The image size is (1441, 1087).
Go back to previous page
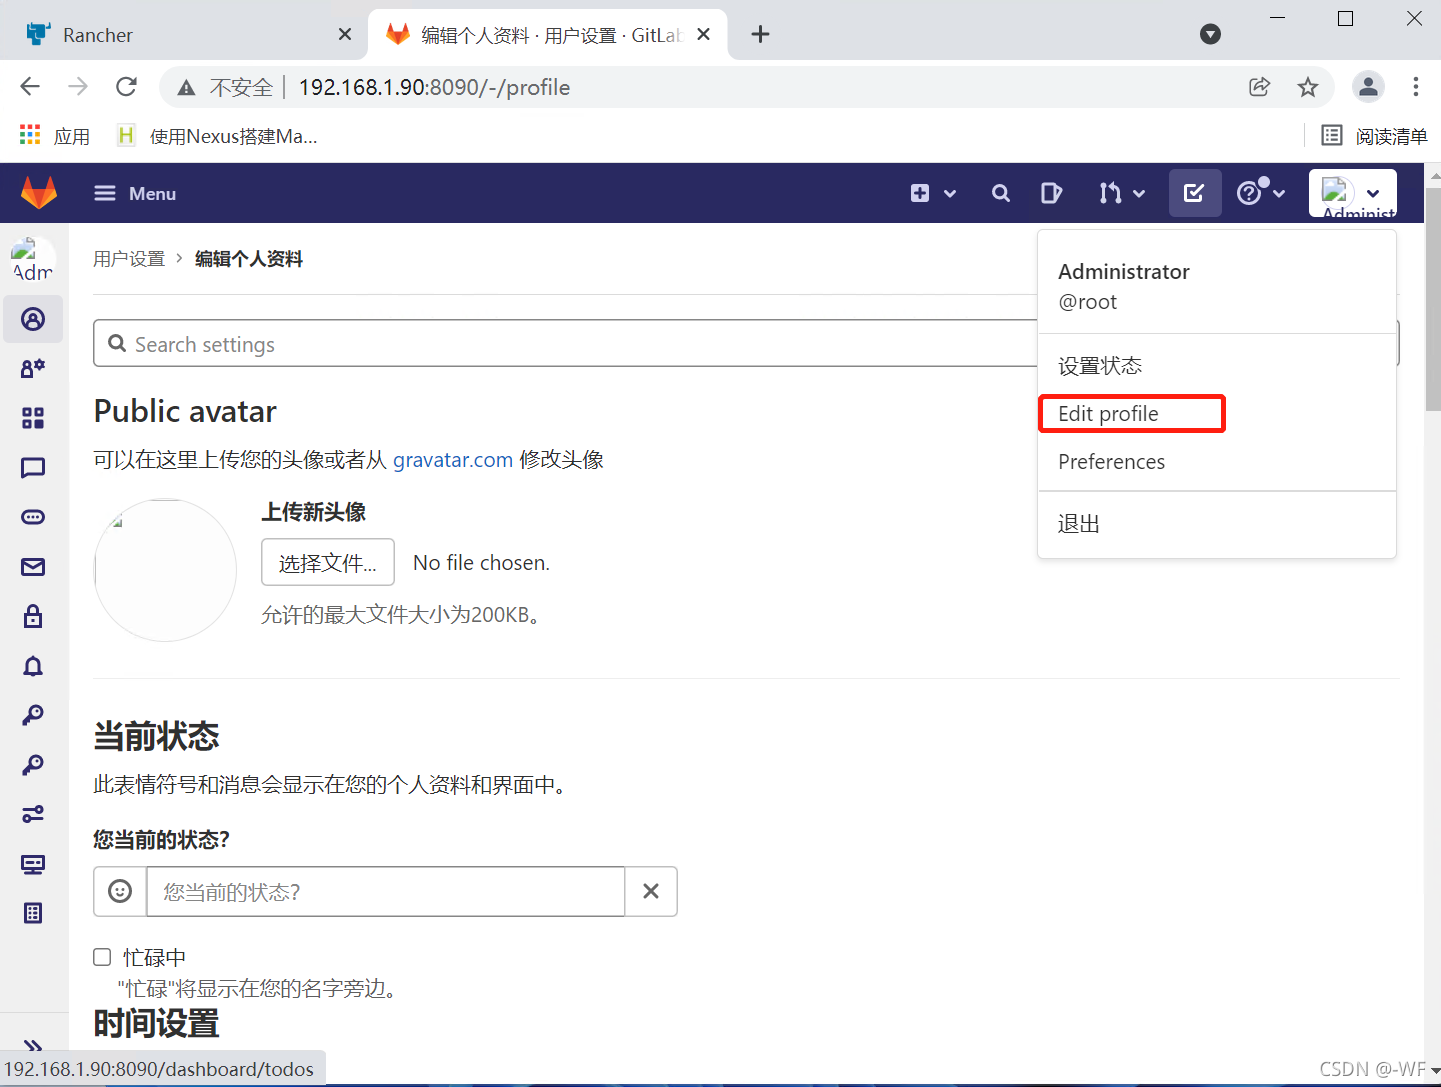coord(30,87)
